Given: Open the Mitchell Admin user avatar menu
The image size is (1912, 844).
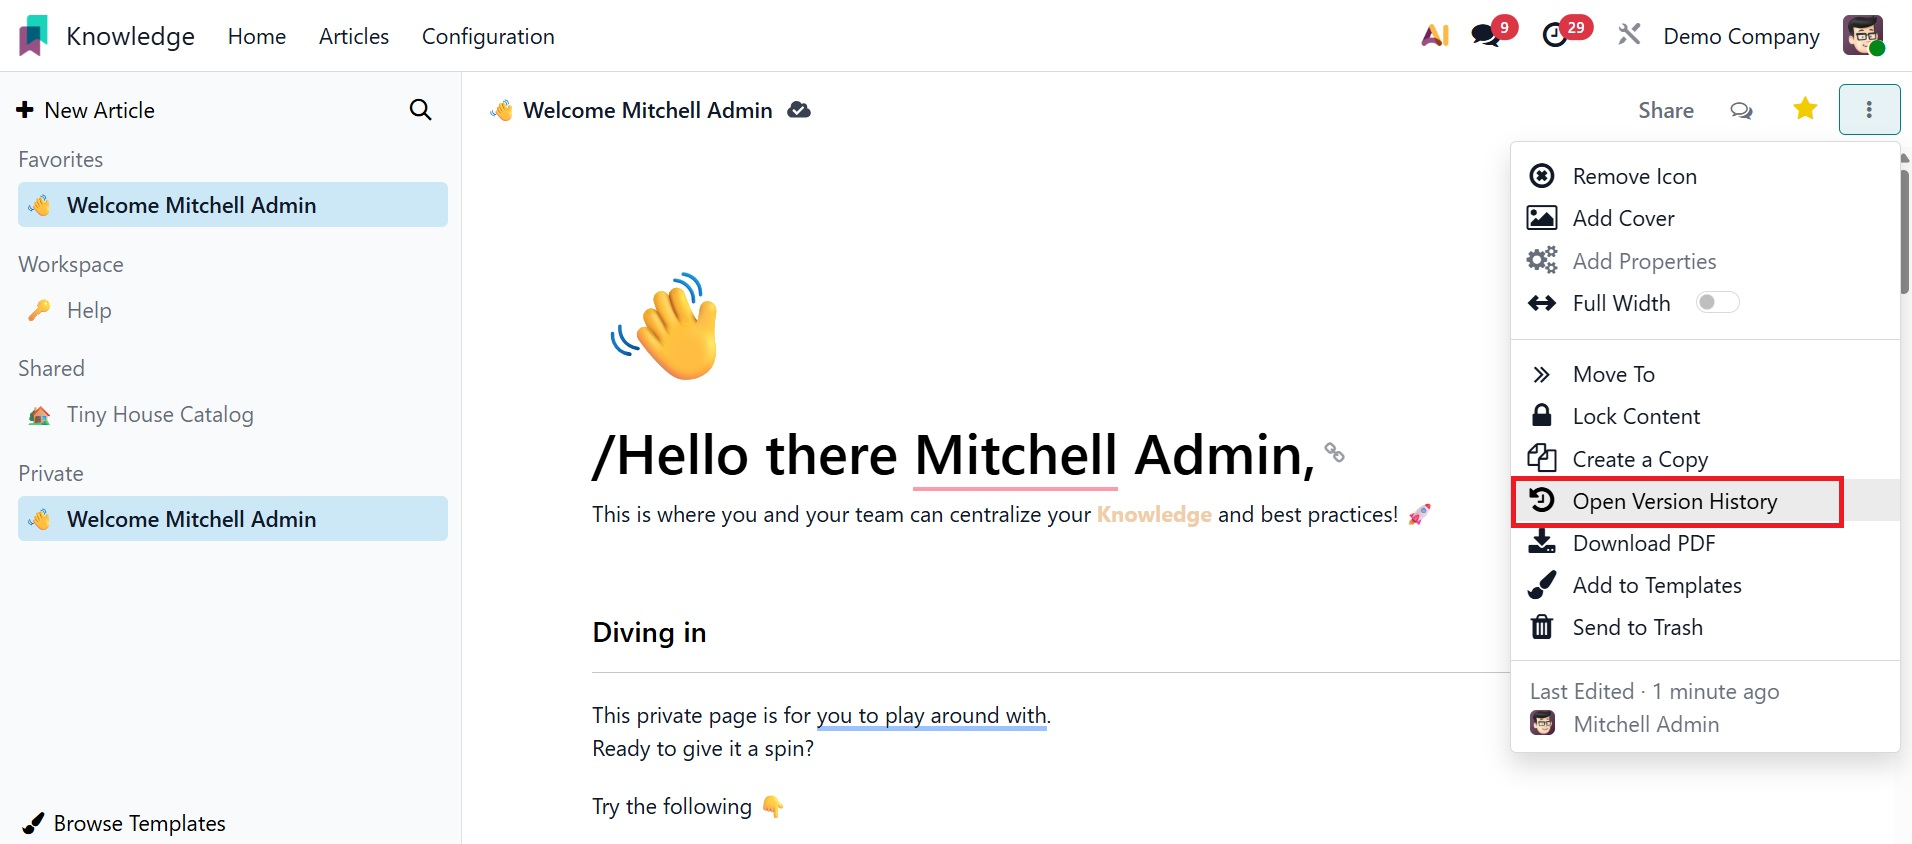Looking at the screenshot, I should click(1863, 36).
